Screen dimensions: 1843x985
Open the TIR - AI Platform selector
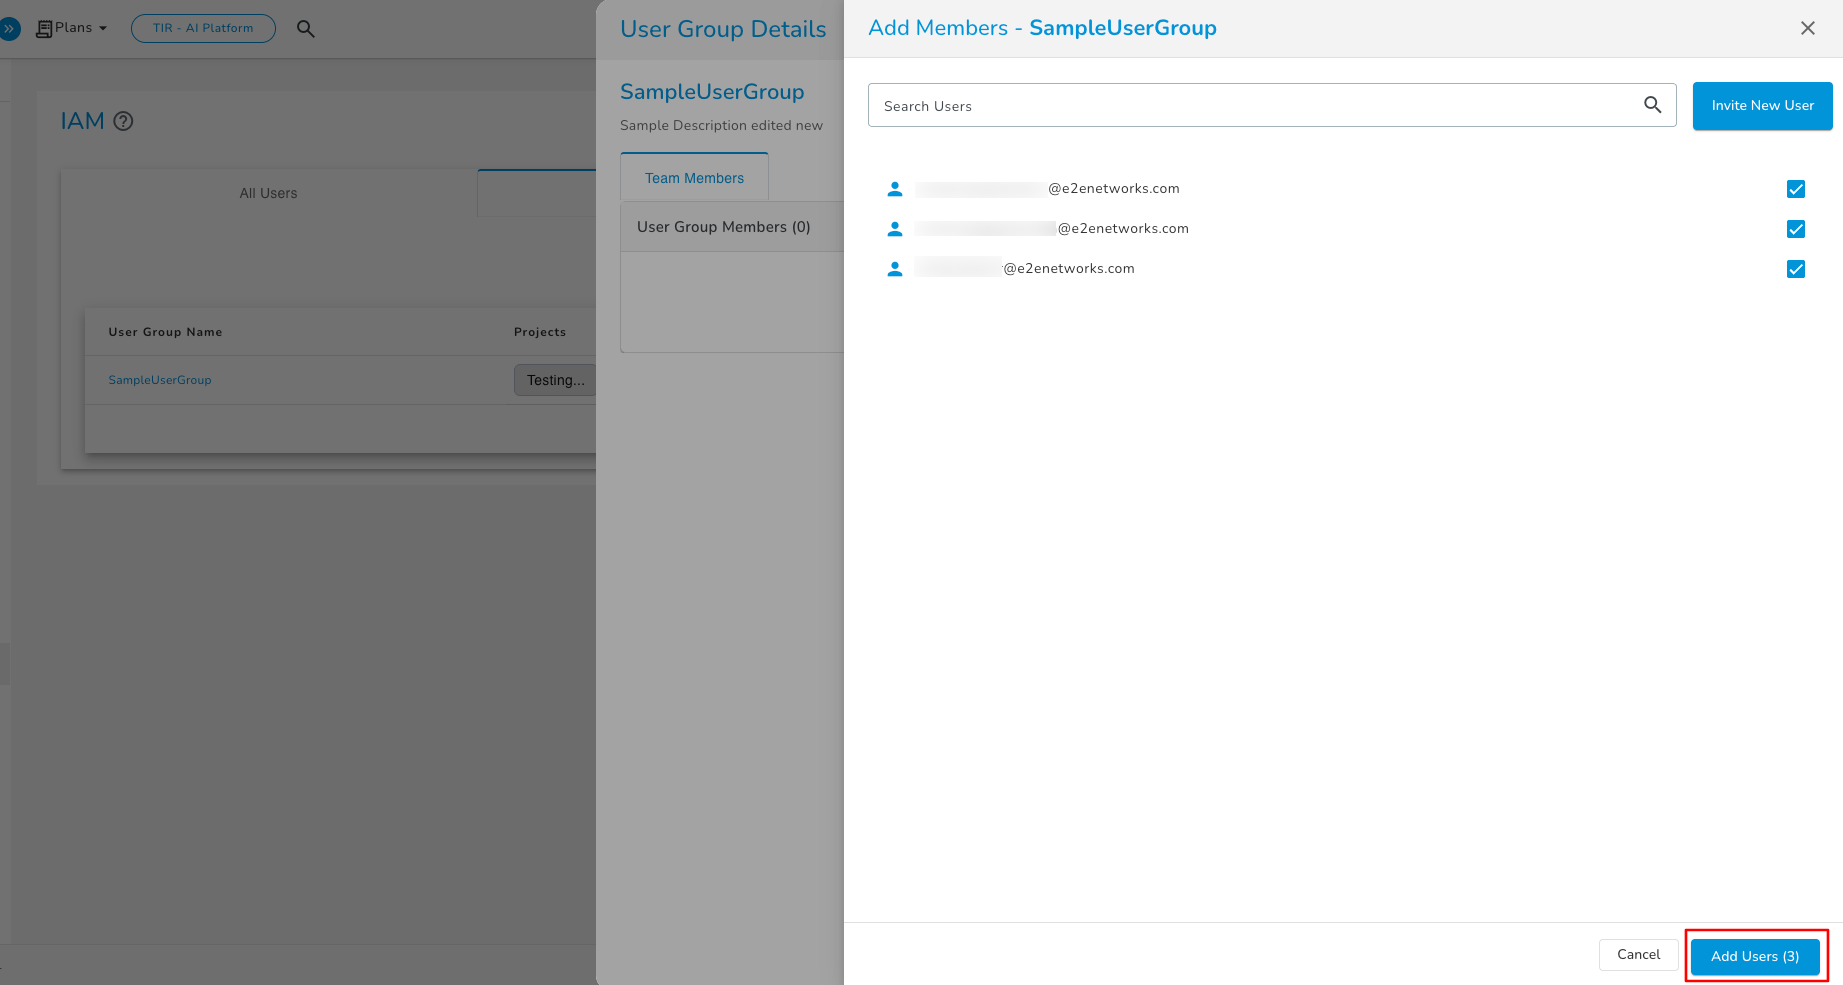pyautogui.click(x=203, y=28)
